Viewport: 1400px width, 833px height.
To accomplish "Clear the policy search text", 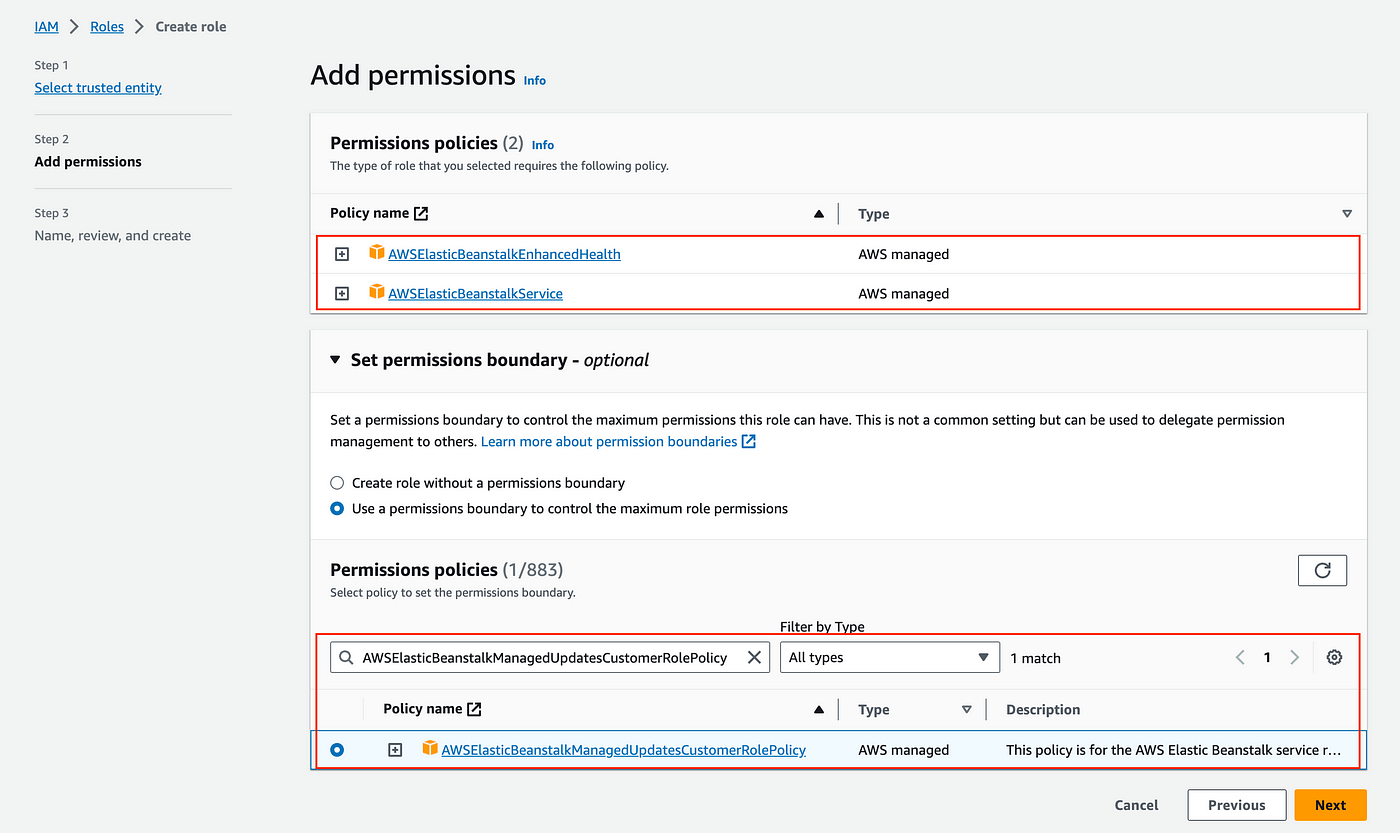I will [x=754, y=658].
